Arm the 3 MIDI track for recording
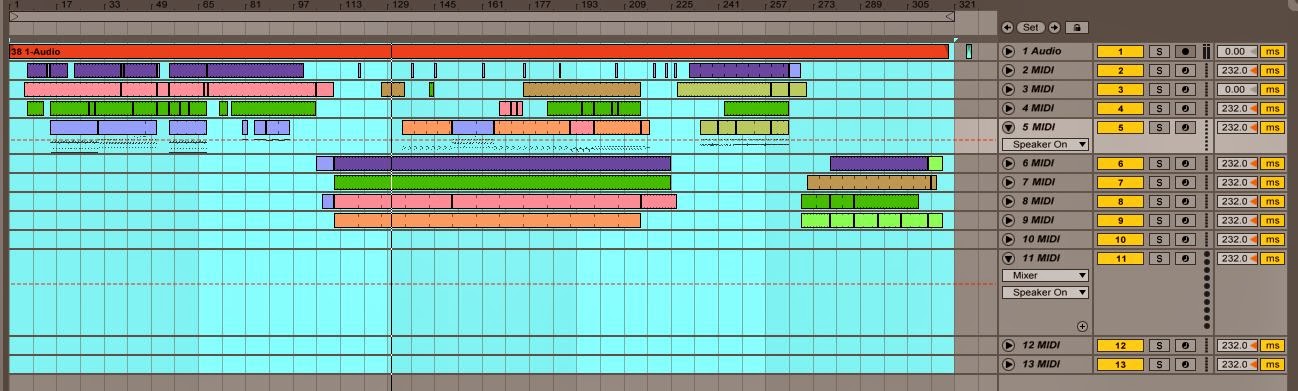 tap(1186, 89)
